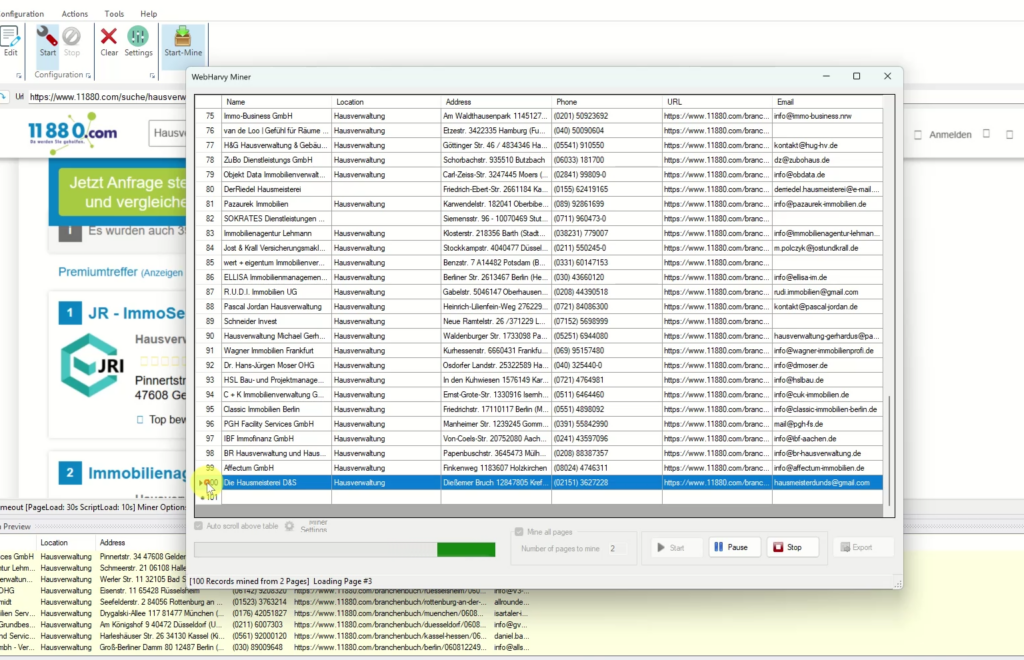
Task: Click the cell 'Pazaurek Immobilien'
Action: pos(277,204)
